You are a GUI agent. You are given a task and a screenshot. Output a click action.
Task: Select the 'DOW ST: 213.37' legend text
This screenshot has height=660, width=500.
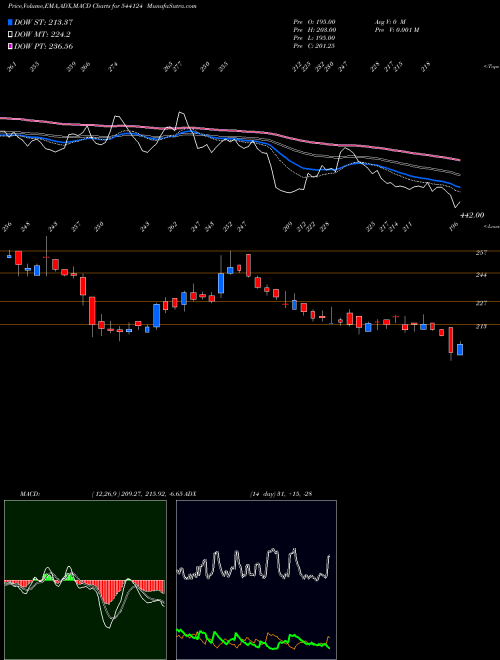tap(44, 22)
